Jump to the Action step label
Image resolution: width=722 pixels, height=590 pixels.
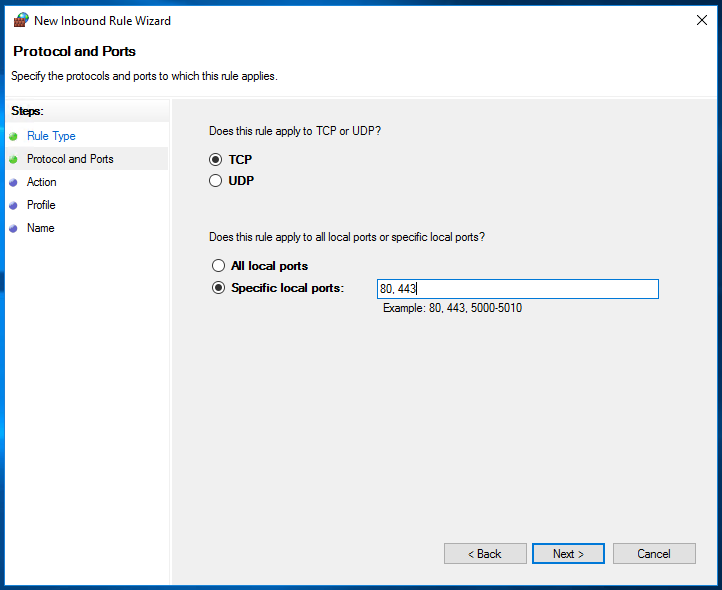pyautogui.click(x=42, y=182)
